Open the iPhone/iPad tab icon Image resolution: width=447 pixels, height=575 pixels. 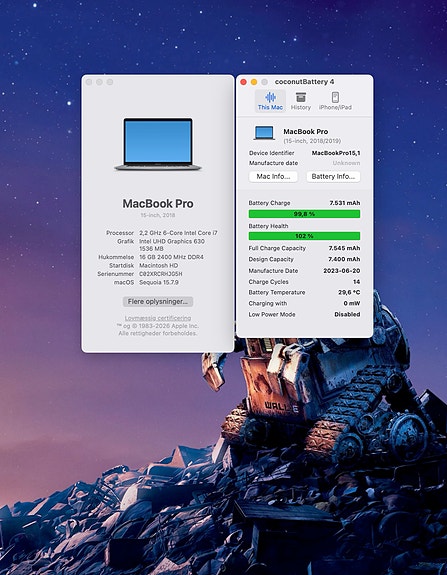click(x=335, y=97)
